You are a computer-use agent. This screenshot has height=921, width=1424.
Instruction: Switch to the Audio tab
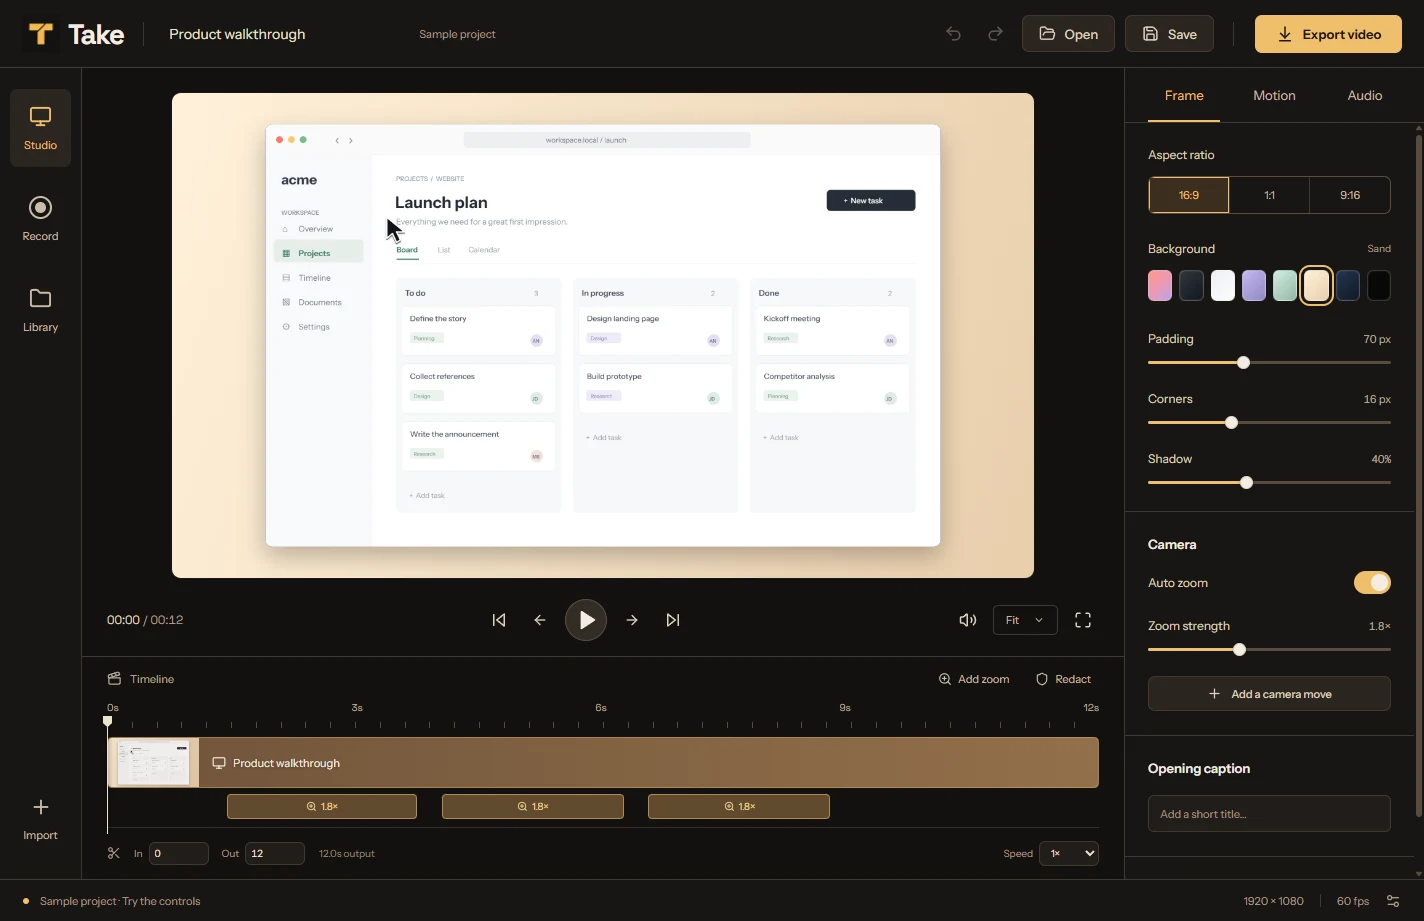[x=1365, y=96]
